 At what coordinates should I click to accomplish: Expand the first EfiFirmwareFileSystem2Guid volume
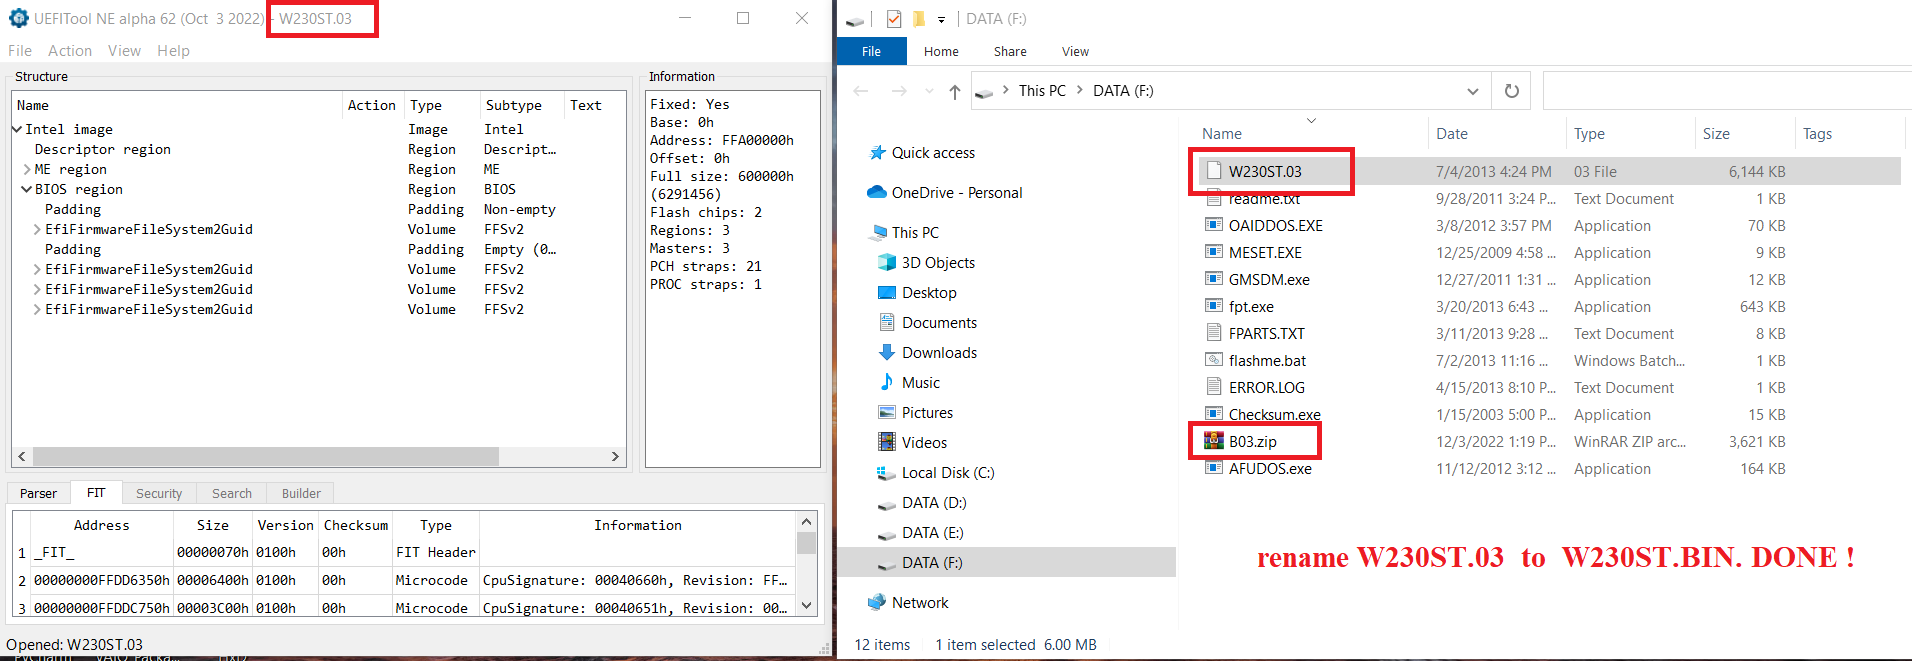[x=37, y=229]
